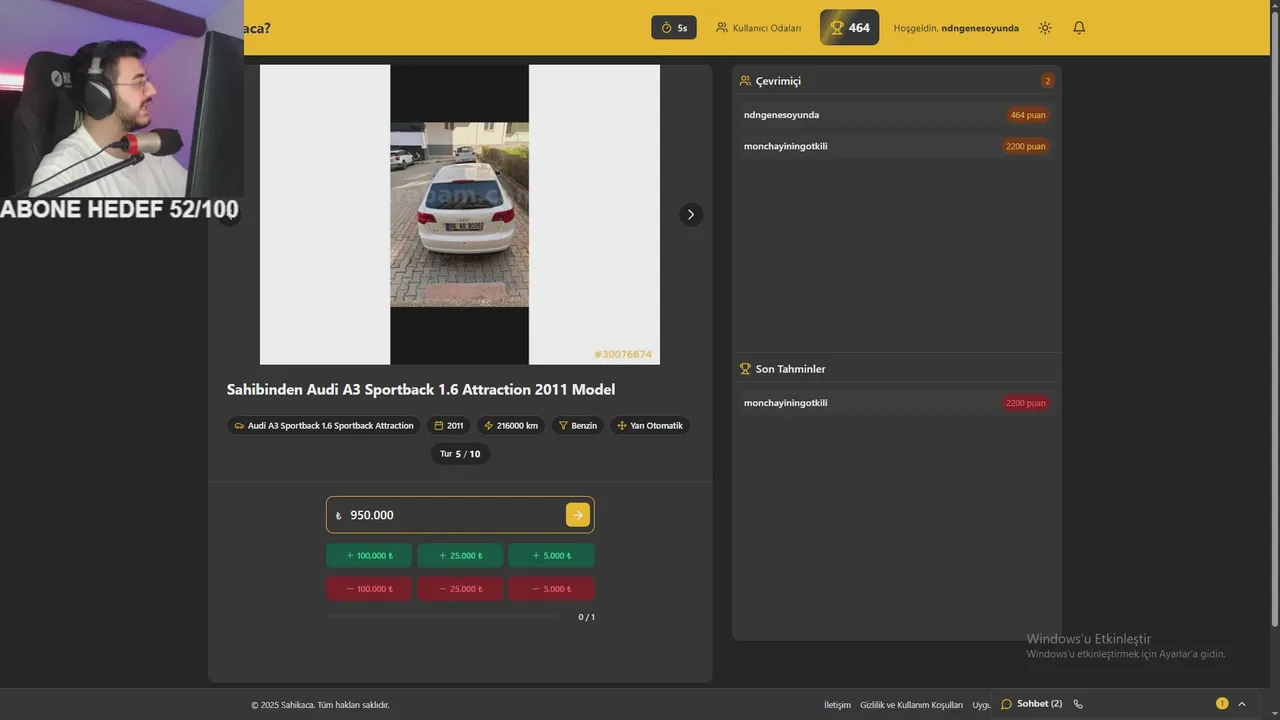Image resolution: width=1280 pixels, height=720 pixels.
Task: Click the online count badge showing 2
Action: (x=1047, y=81)
